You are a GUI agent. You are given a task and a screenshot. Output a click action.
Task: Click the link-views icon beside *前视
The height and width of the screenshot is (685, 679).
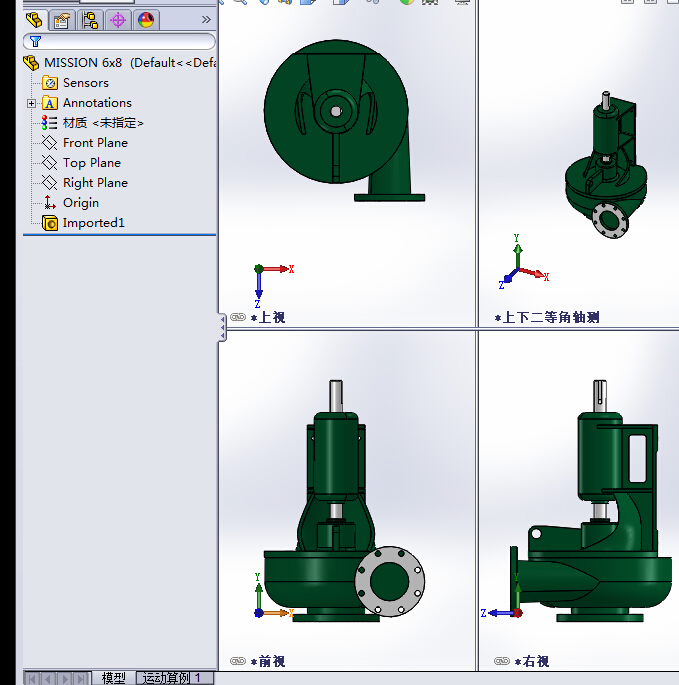tap(238, 661)
